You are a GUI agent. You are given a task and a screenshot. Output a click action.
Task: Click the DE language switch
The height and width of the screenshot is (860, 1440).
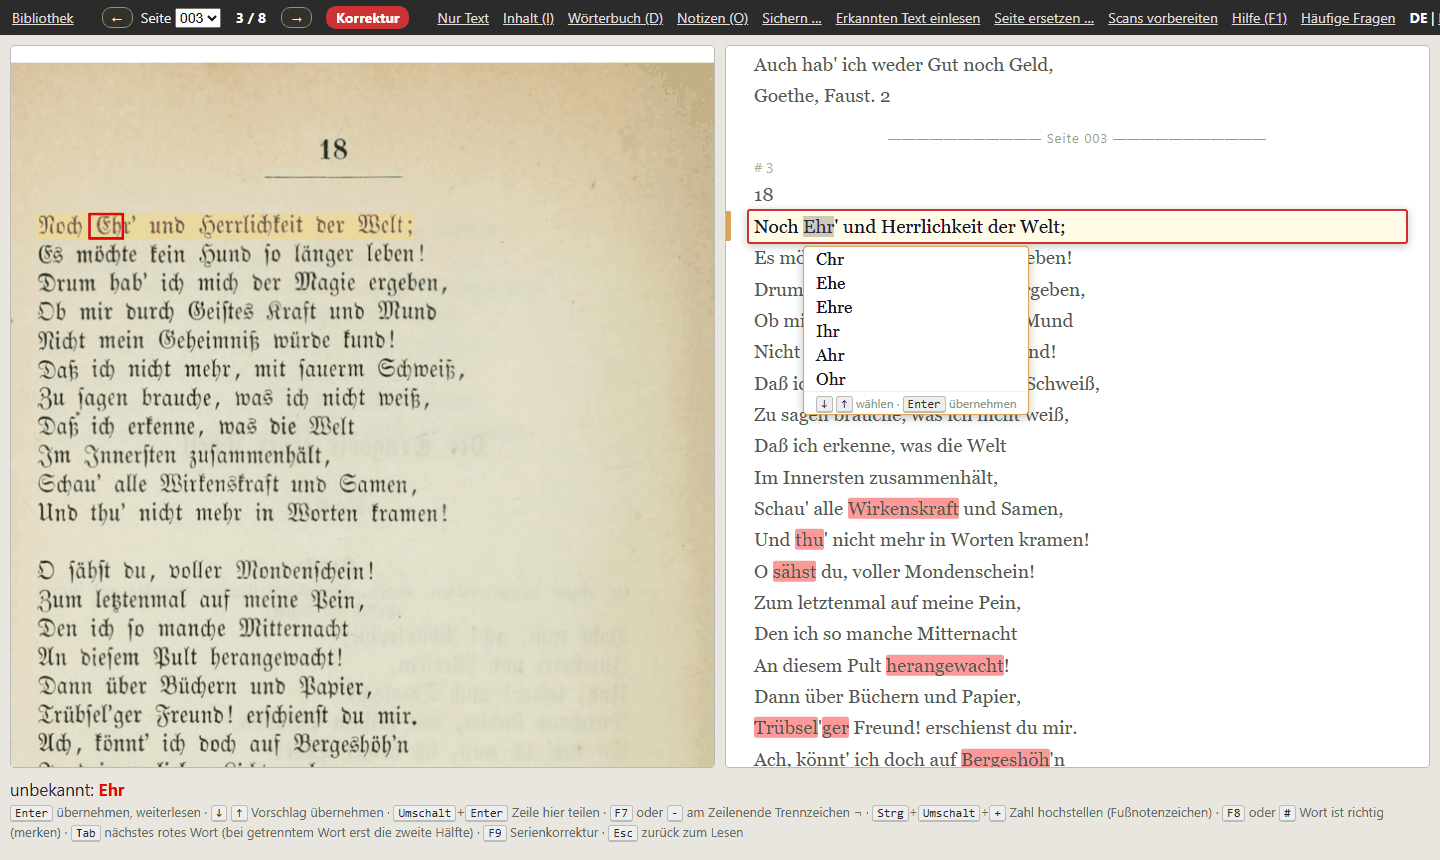point(1418,18)
